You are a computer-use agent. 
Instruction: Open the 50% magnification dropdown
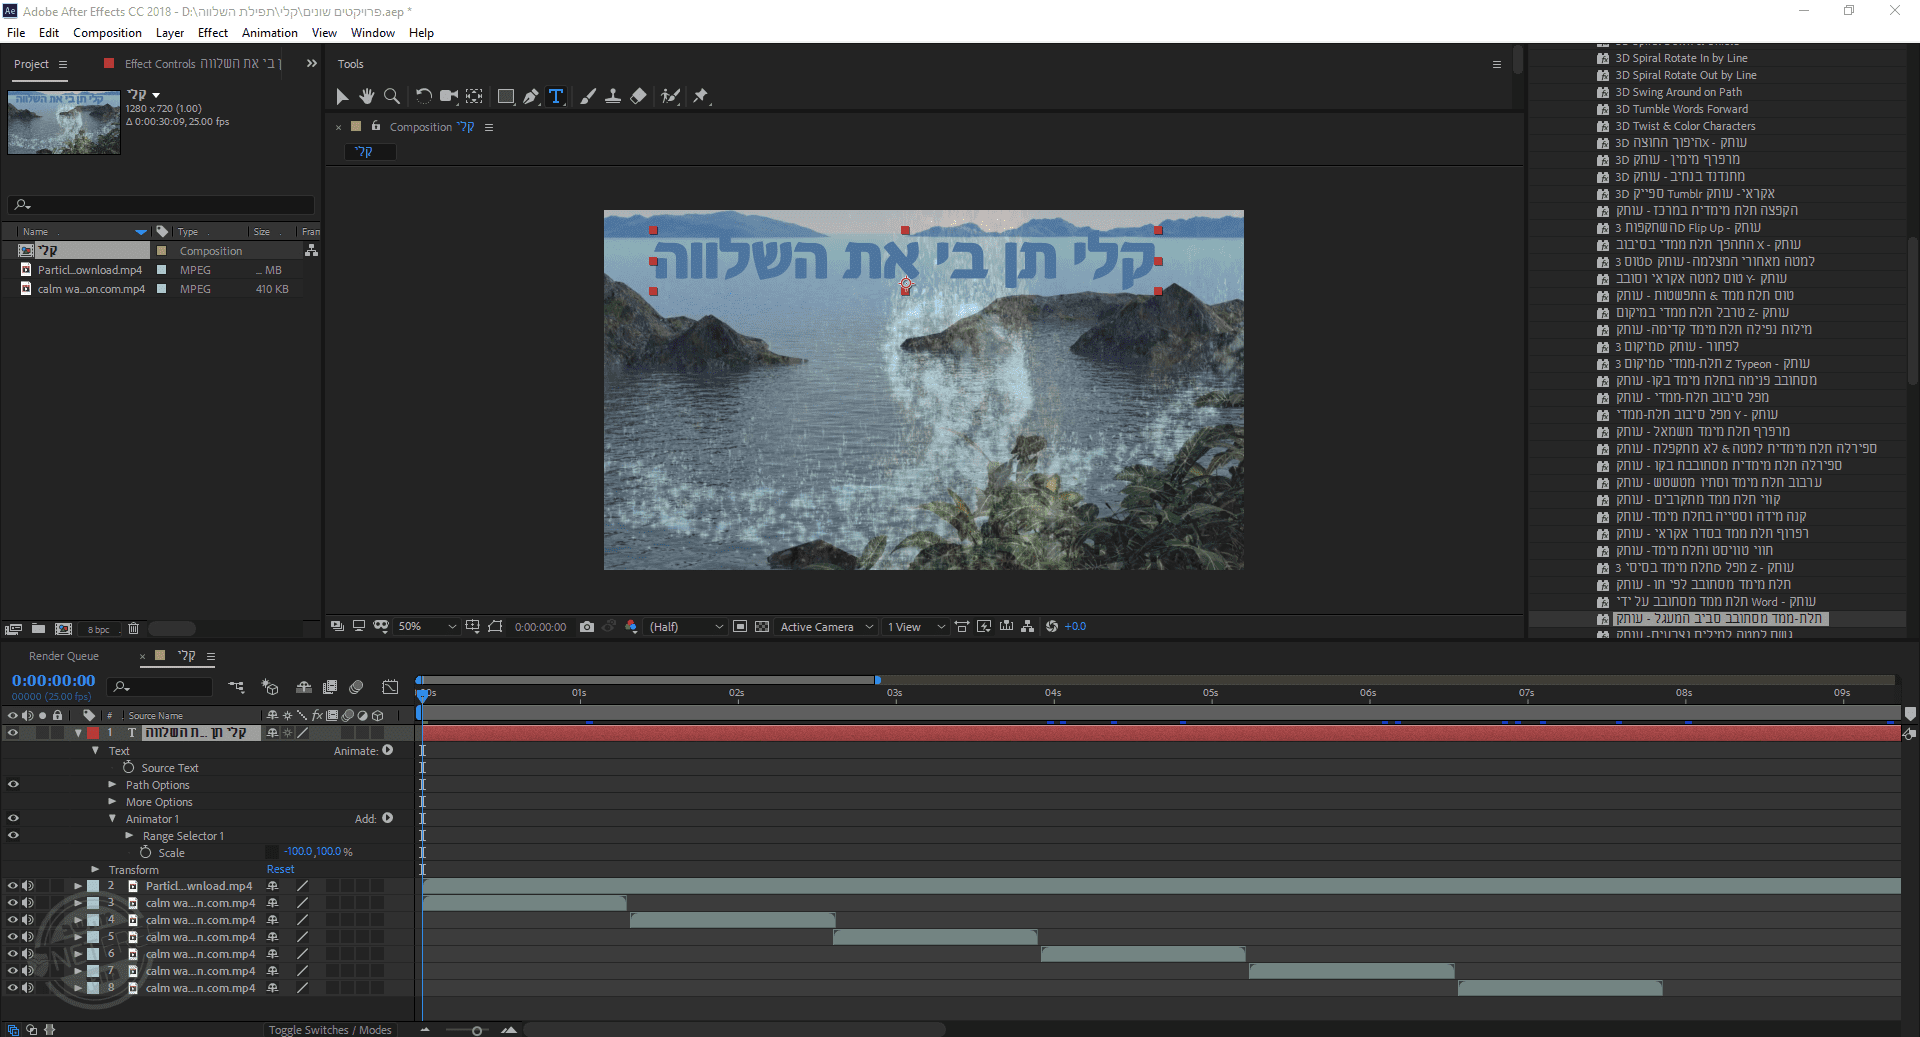(427, 627)
